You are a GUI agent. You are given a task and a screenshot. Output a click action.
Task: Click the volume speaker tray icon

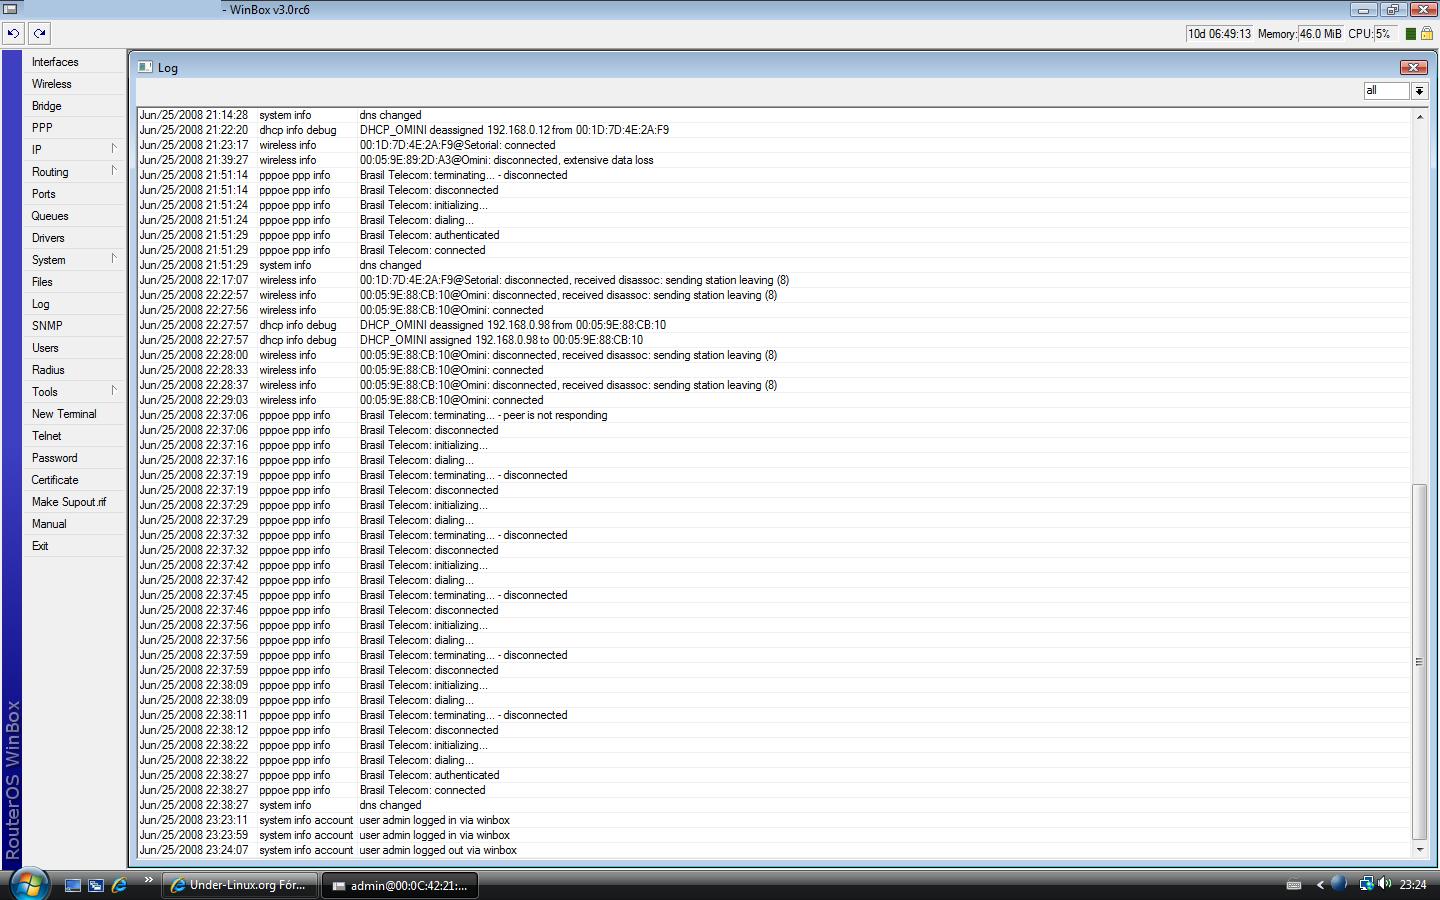[x=1385, y=884]
